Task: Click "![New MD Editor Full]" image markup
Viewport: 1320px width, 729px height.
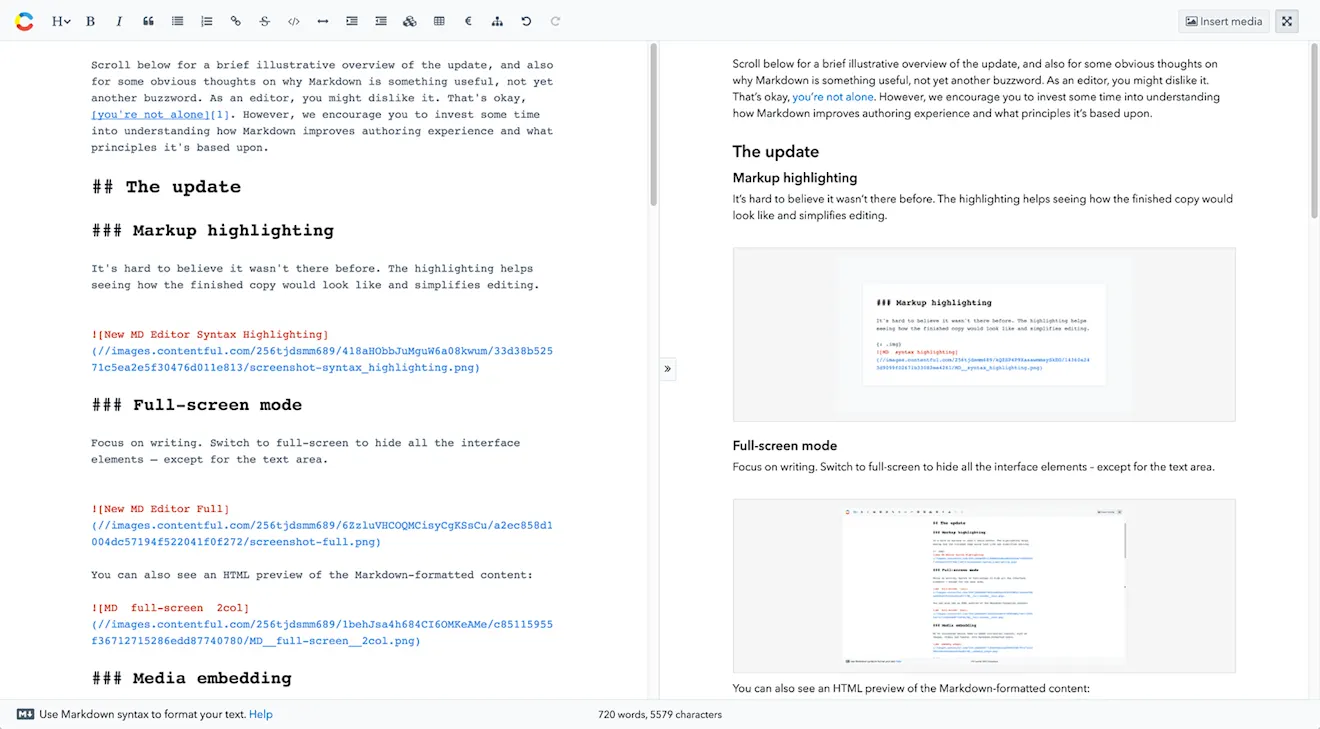Action: pyautogui.click(x=160, y=509)
